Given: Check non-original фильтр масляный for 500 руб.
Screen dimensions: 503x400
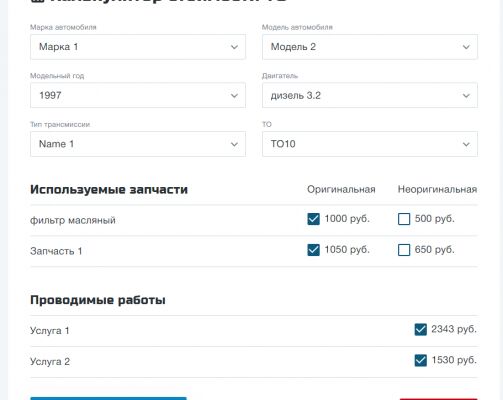Looking at the screenshot, I should point(404,219).
